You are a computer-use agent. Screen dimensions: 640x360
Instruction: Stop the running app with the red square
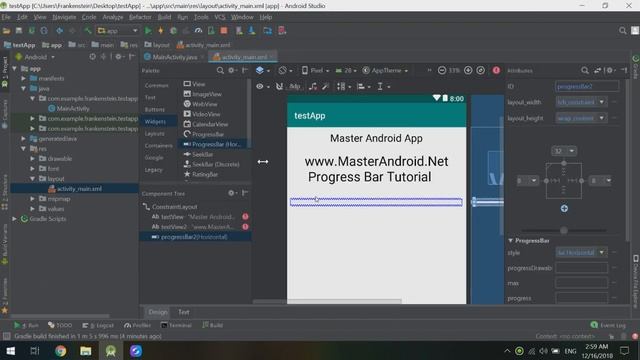coord(224,31)
